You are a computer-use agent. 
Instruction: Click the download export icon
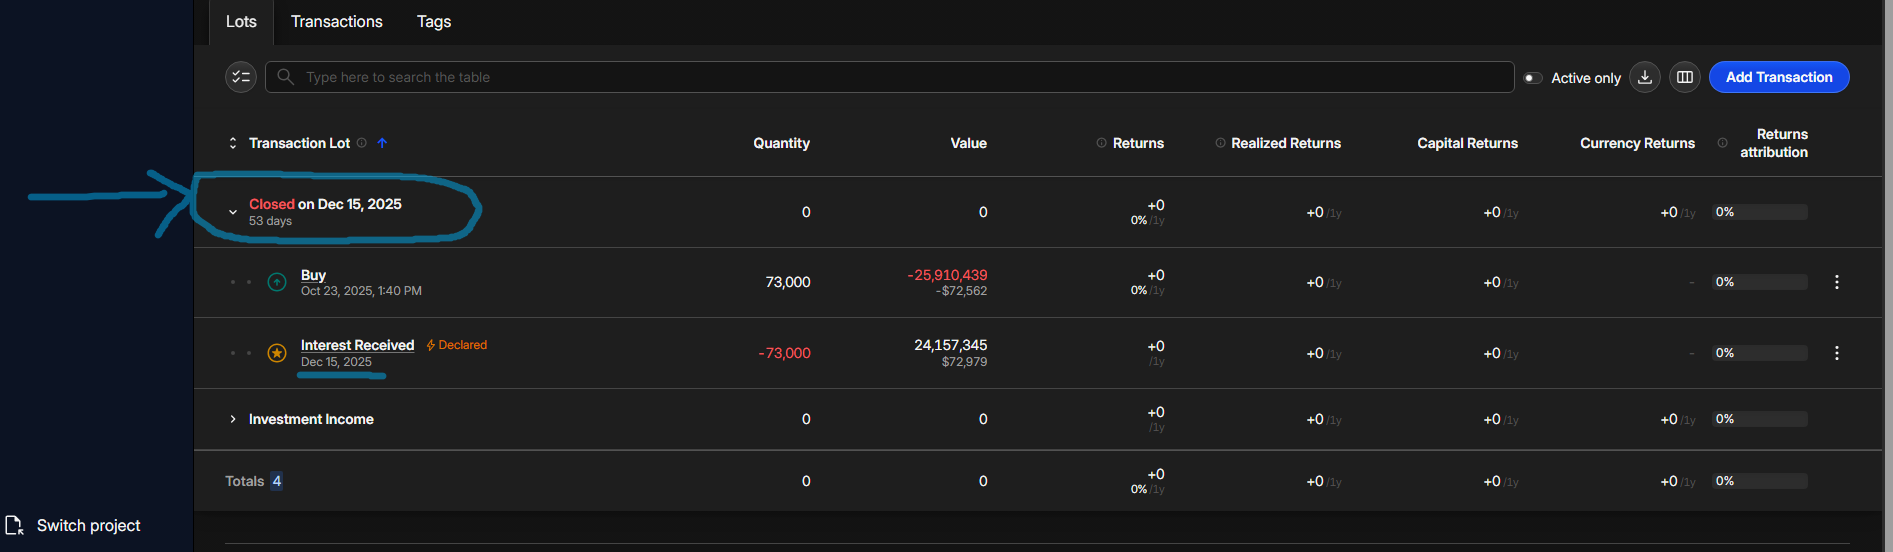(x=1645, y=77)
